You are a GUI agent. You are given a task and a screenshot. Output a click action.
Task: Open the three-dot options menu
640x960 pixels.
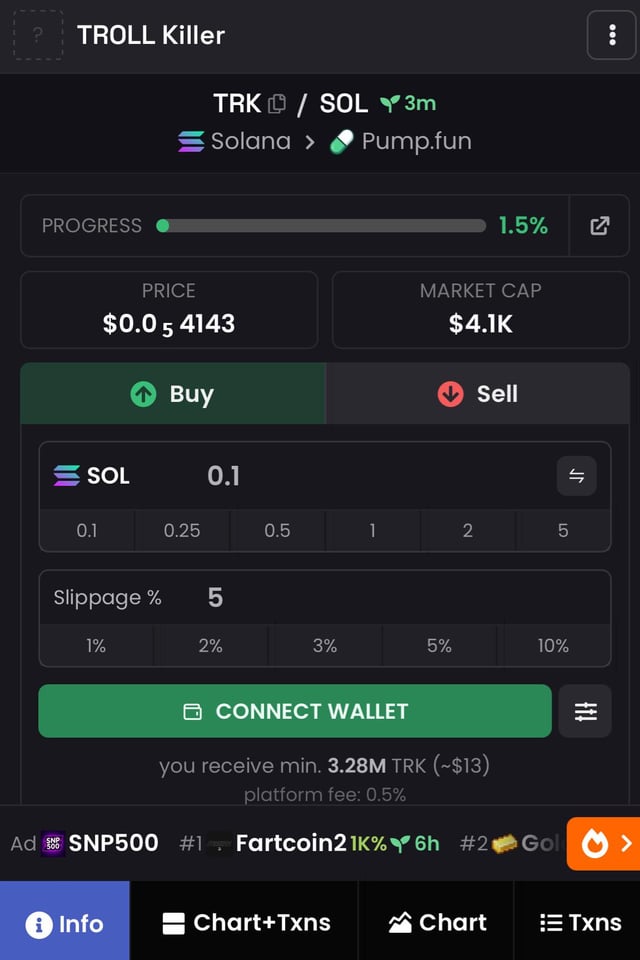(x=612, y=37)
